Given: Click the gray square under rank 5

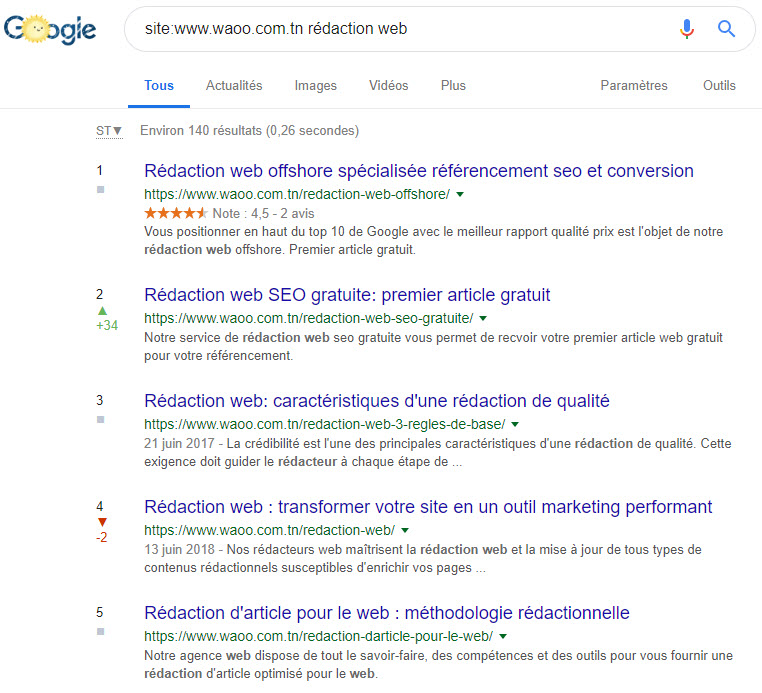Looking at the screenshot, I should click(x=101, y=631).
